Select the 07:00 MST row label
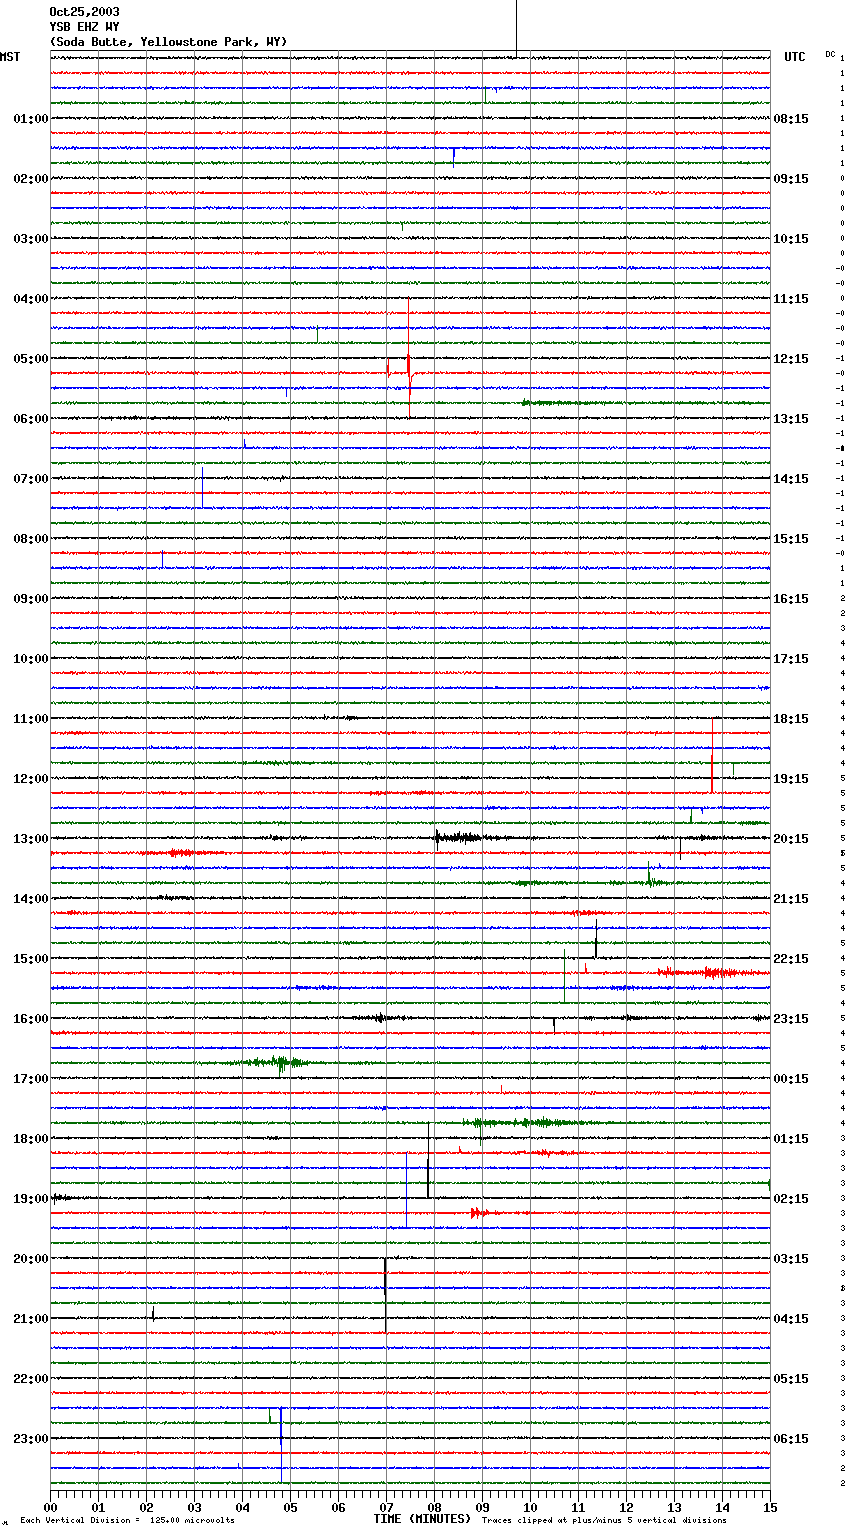The image size is (850, 1534). point(31,479)
